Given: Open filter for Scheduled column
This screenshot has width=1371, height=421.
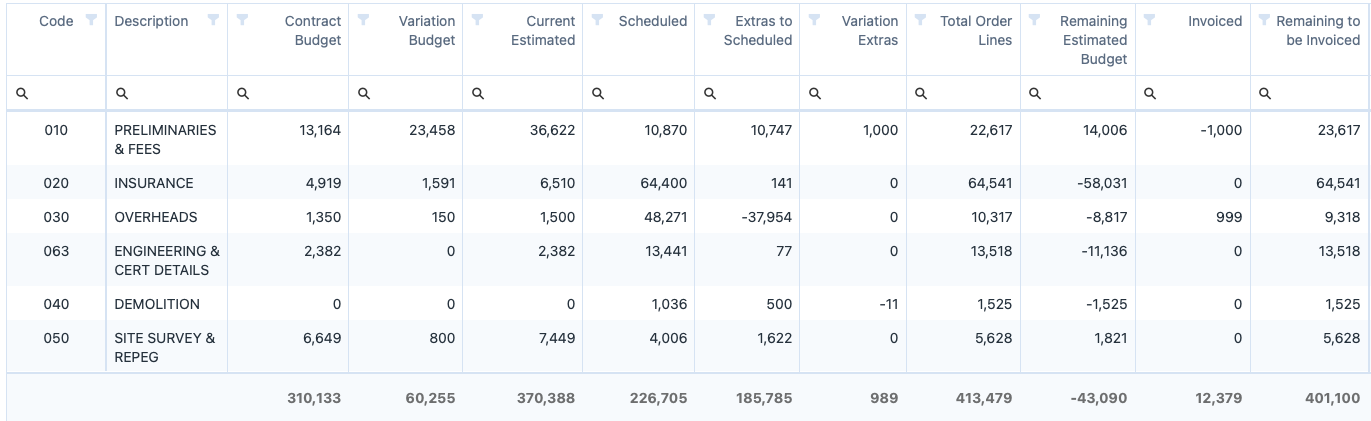Looking at the screenshot, I should (x=598, y=20).
